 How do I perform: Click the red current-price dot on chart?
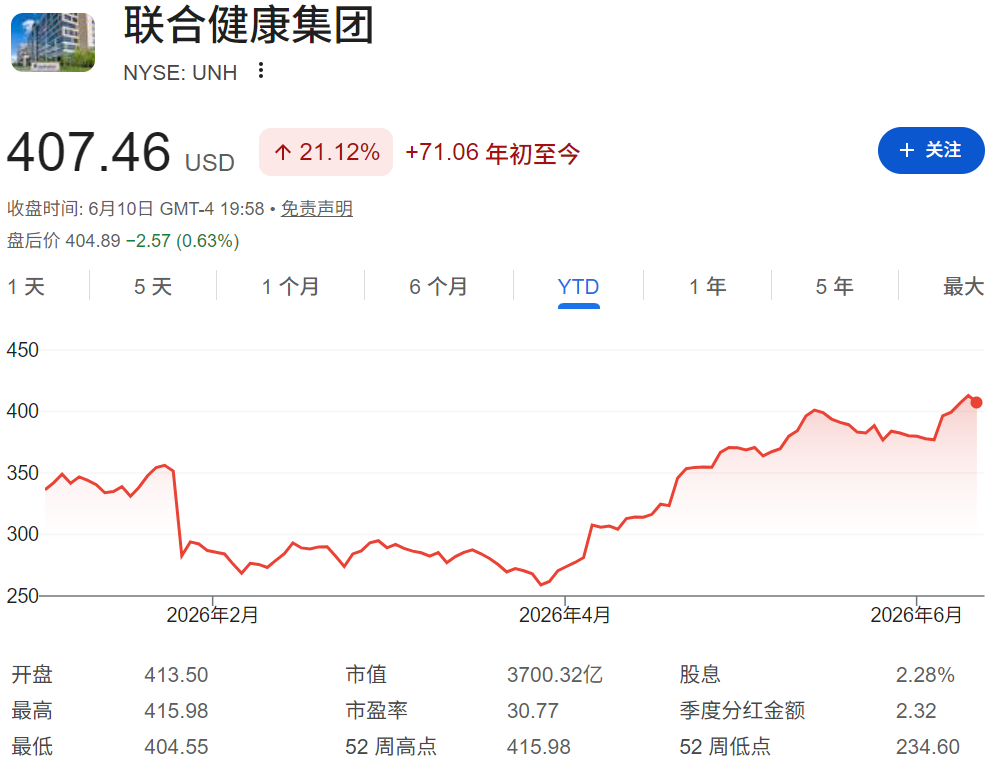pos(976,403)
